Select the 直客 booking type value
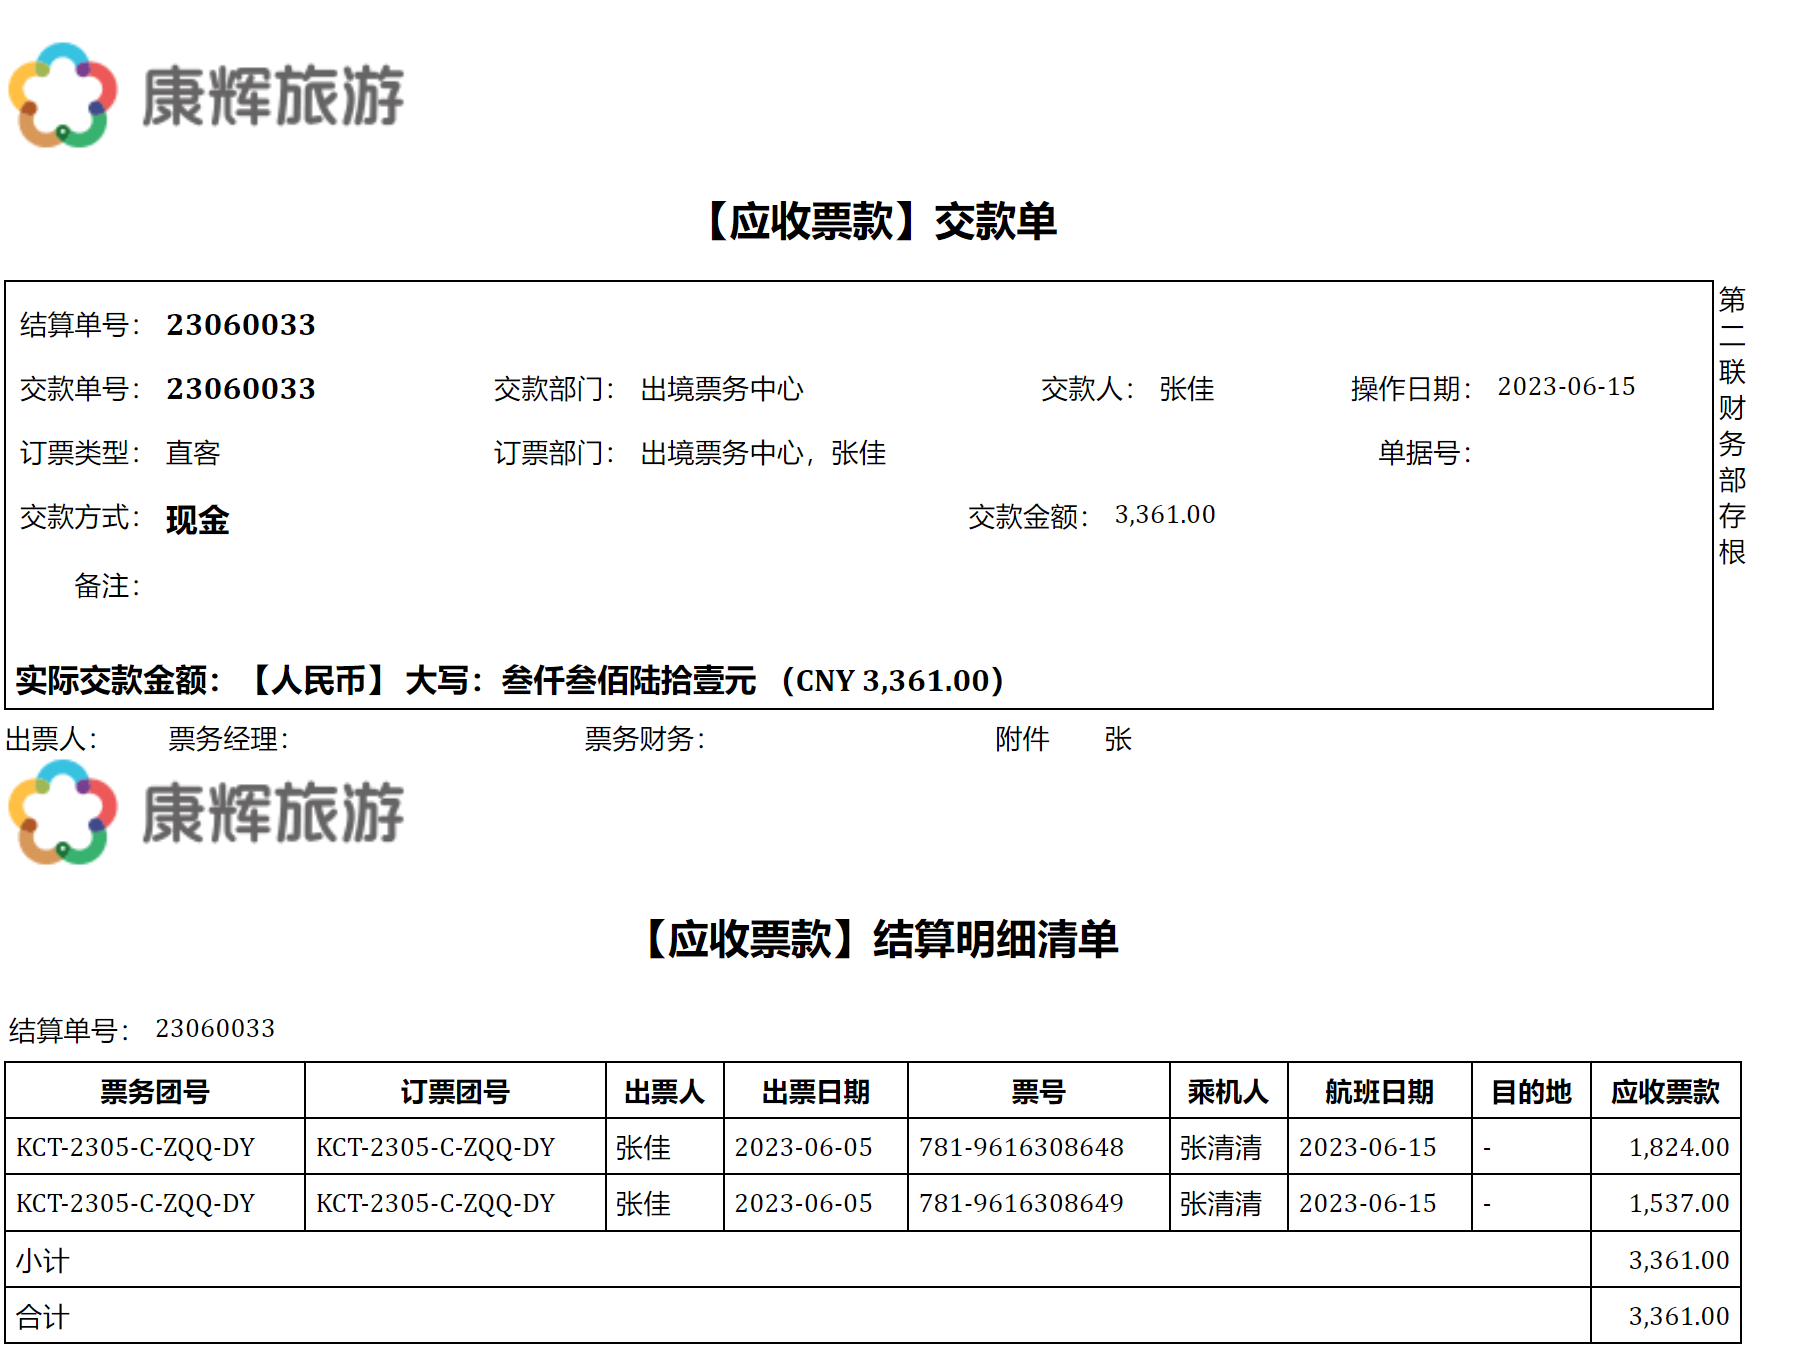1819x1367 pixels. point(193,453)
